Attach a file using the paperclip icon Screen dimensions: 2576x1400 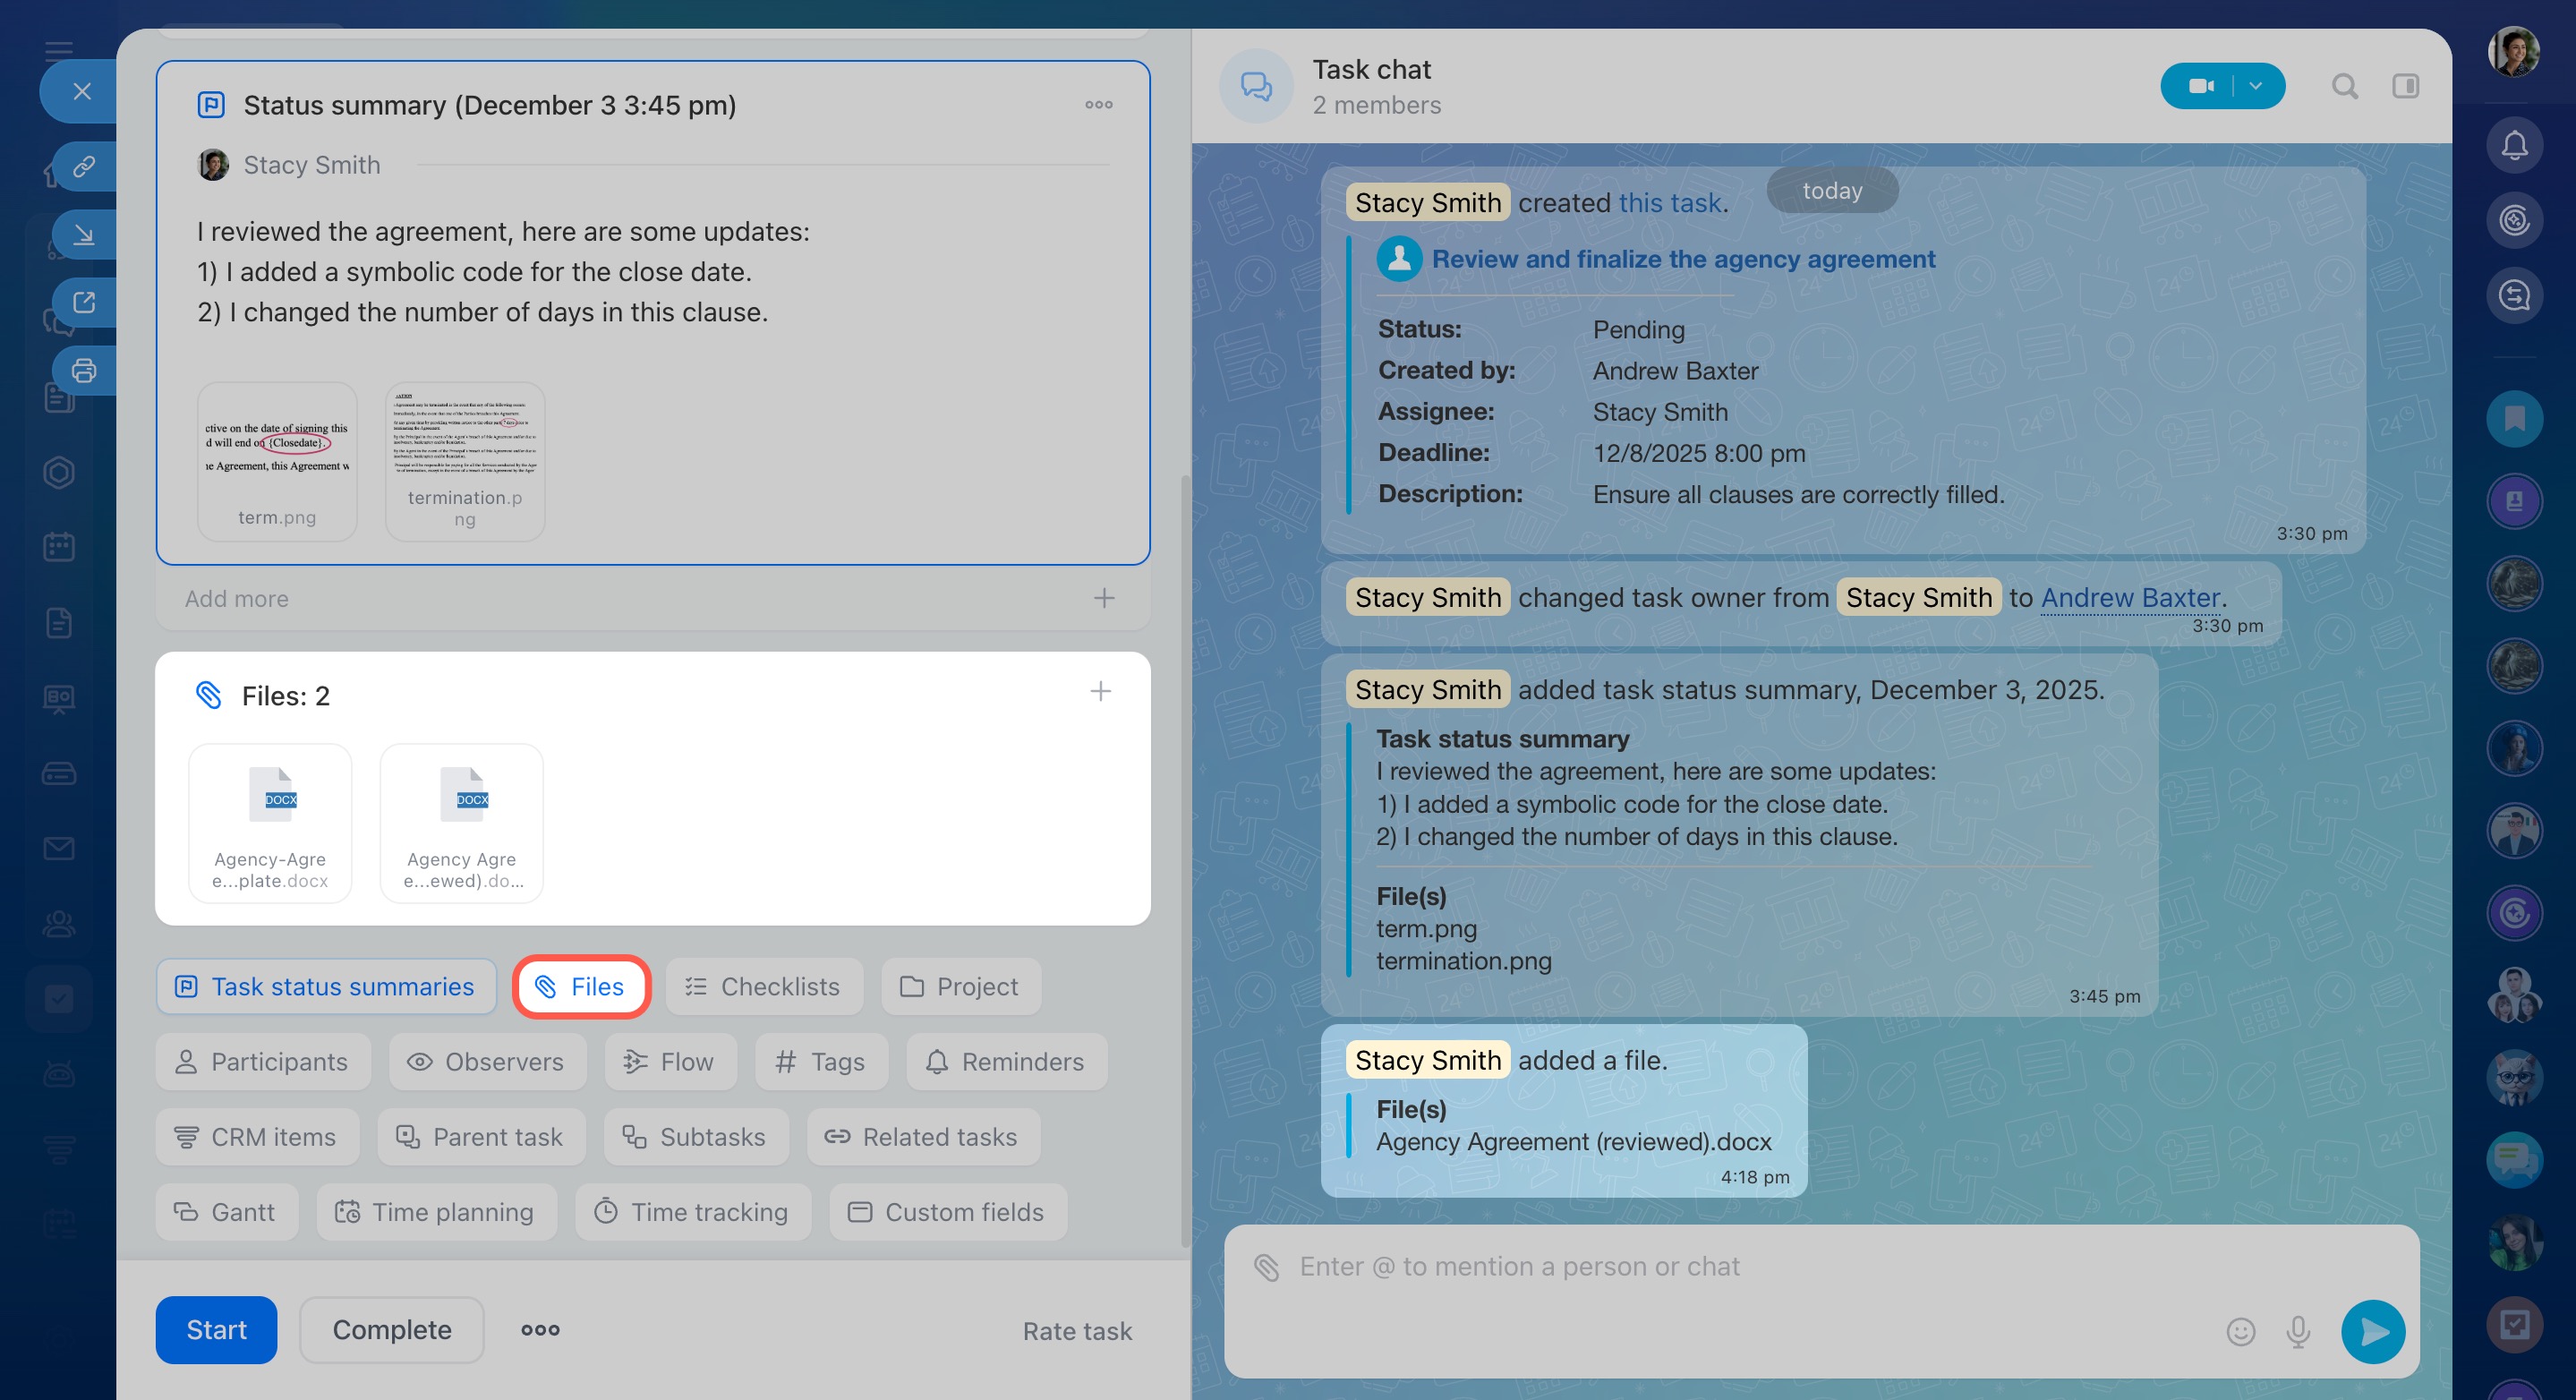click(1266, 1267)
